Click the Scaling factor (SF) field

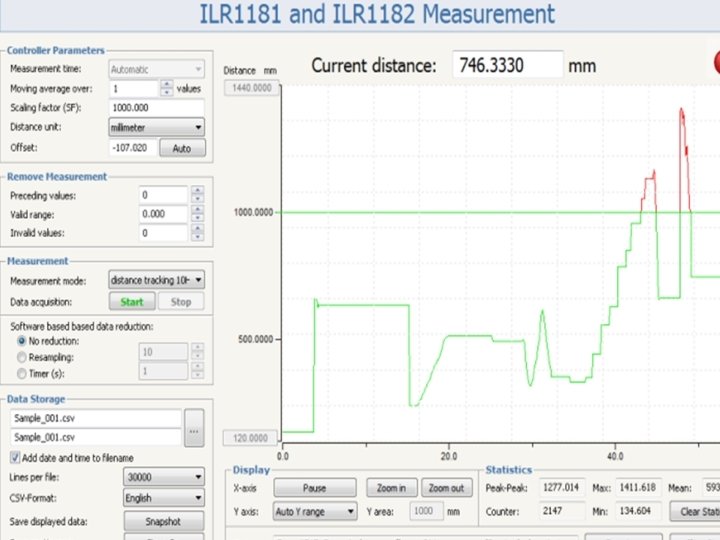pyautogui.click(x=156, y=107)
